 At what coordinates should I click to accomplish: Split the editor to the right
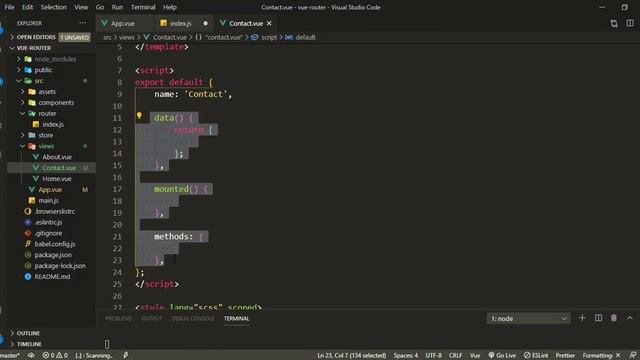pyautogui.click(x=630, y=23)
